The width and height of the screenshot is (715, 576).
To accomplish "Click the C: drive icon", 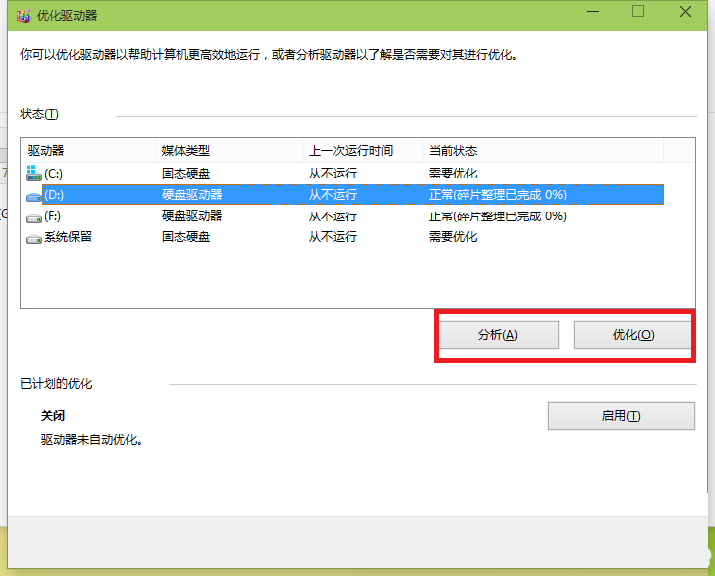I will click(34, 173).
